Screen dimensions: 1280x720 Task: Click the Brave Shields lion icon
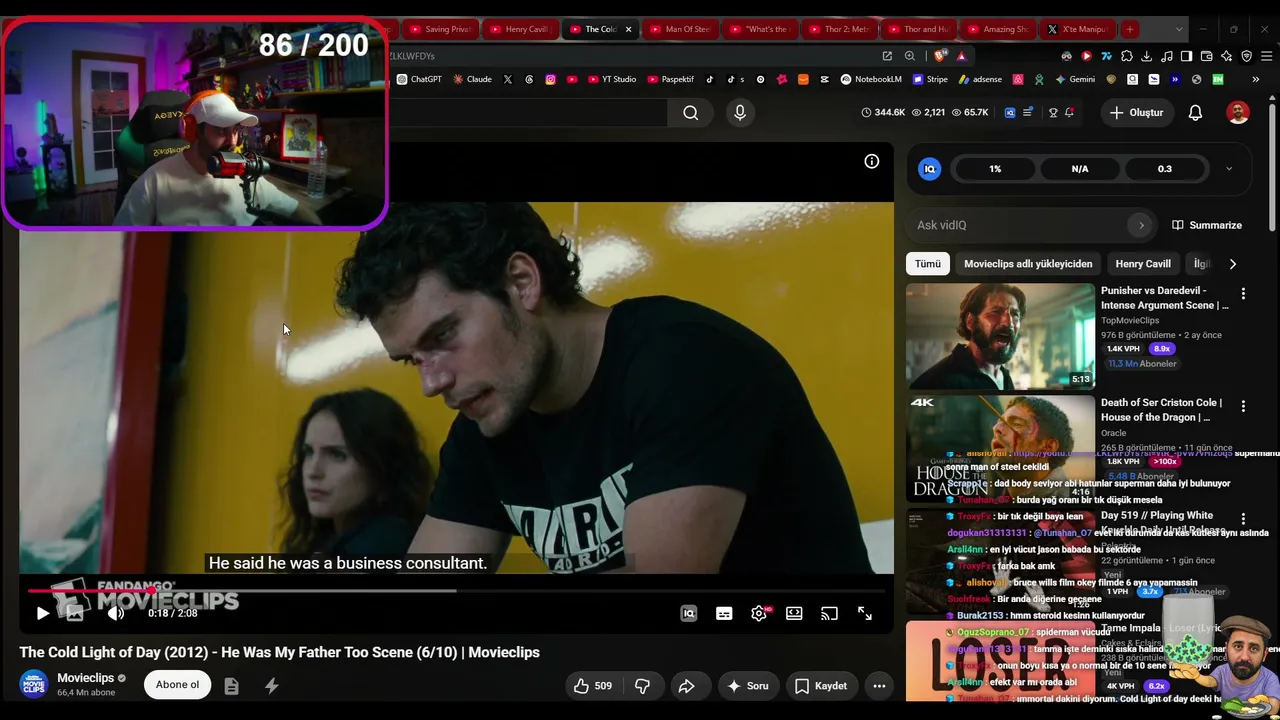click(938, 56)
